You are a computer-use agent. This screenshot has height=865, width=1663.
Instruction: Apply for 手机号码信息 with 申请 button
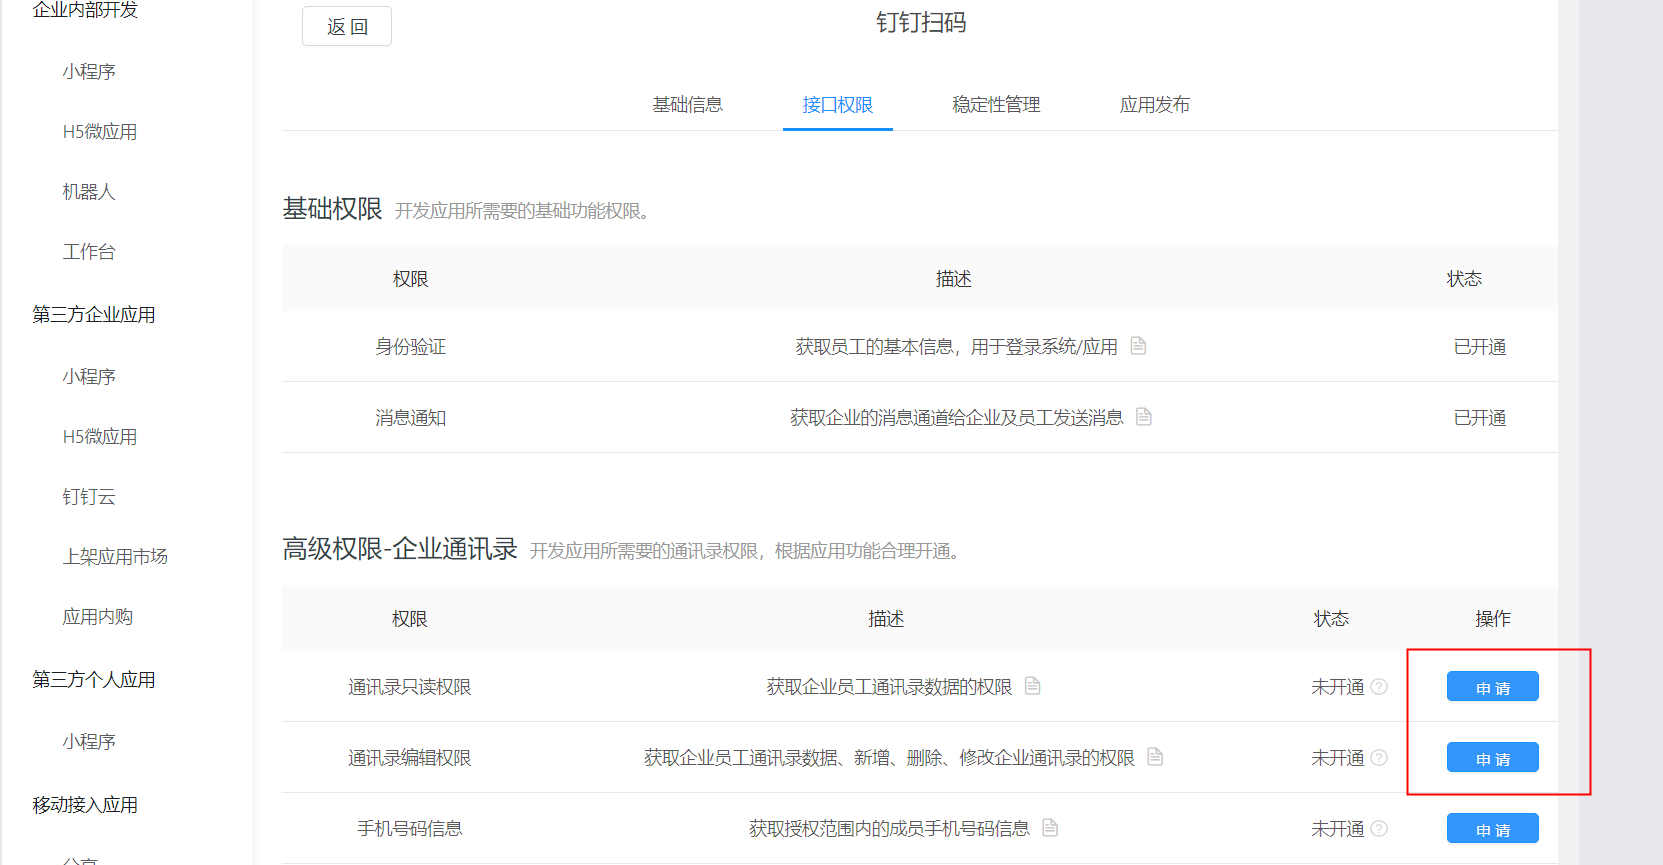[1493, 829]
